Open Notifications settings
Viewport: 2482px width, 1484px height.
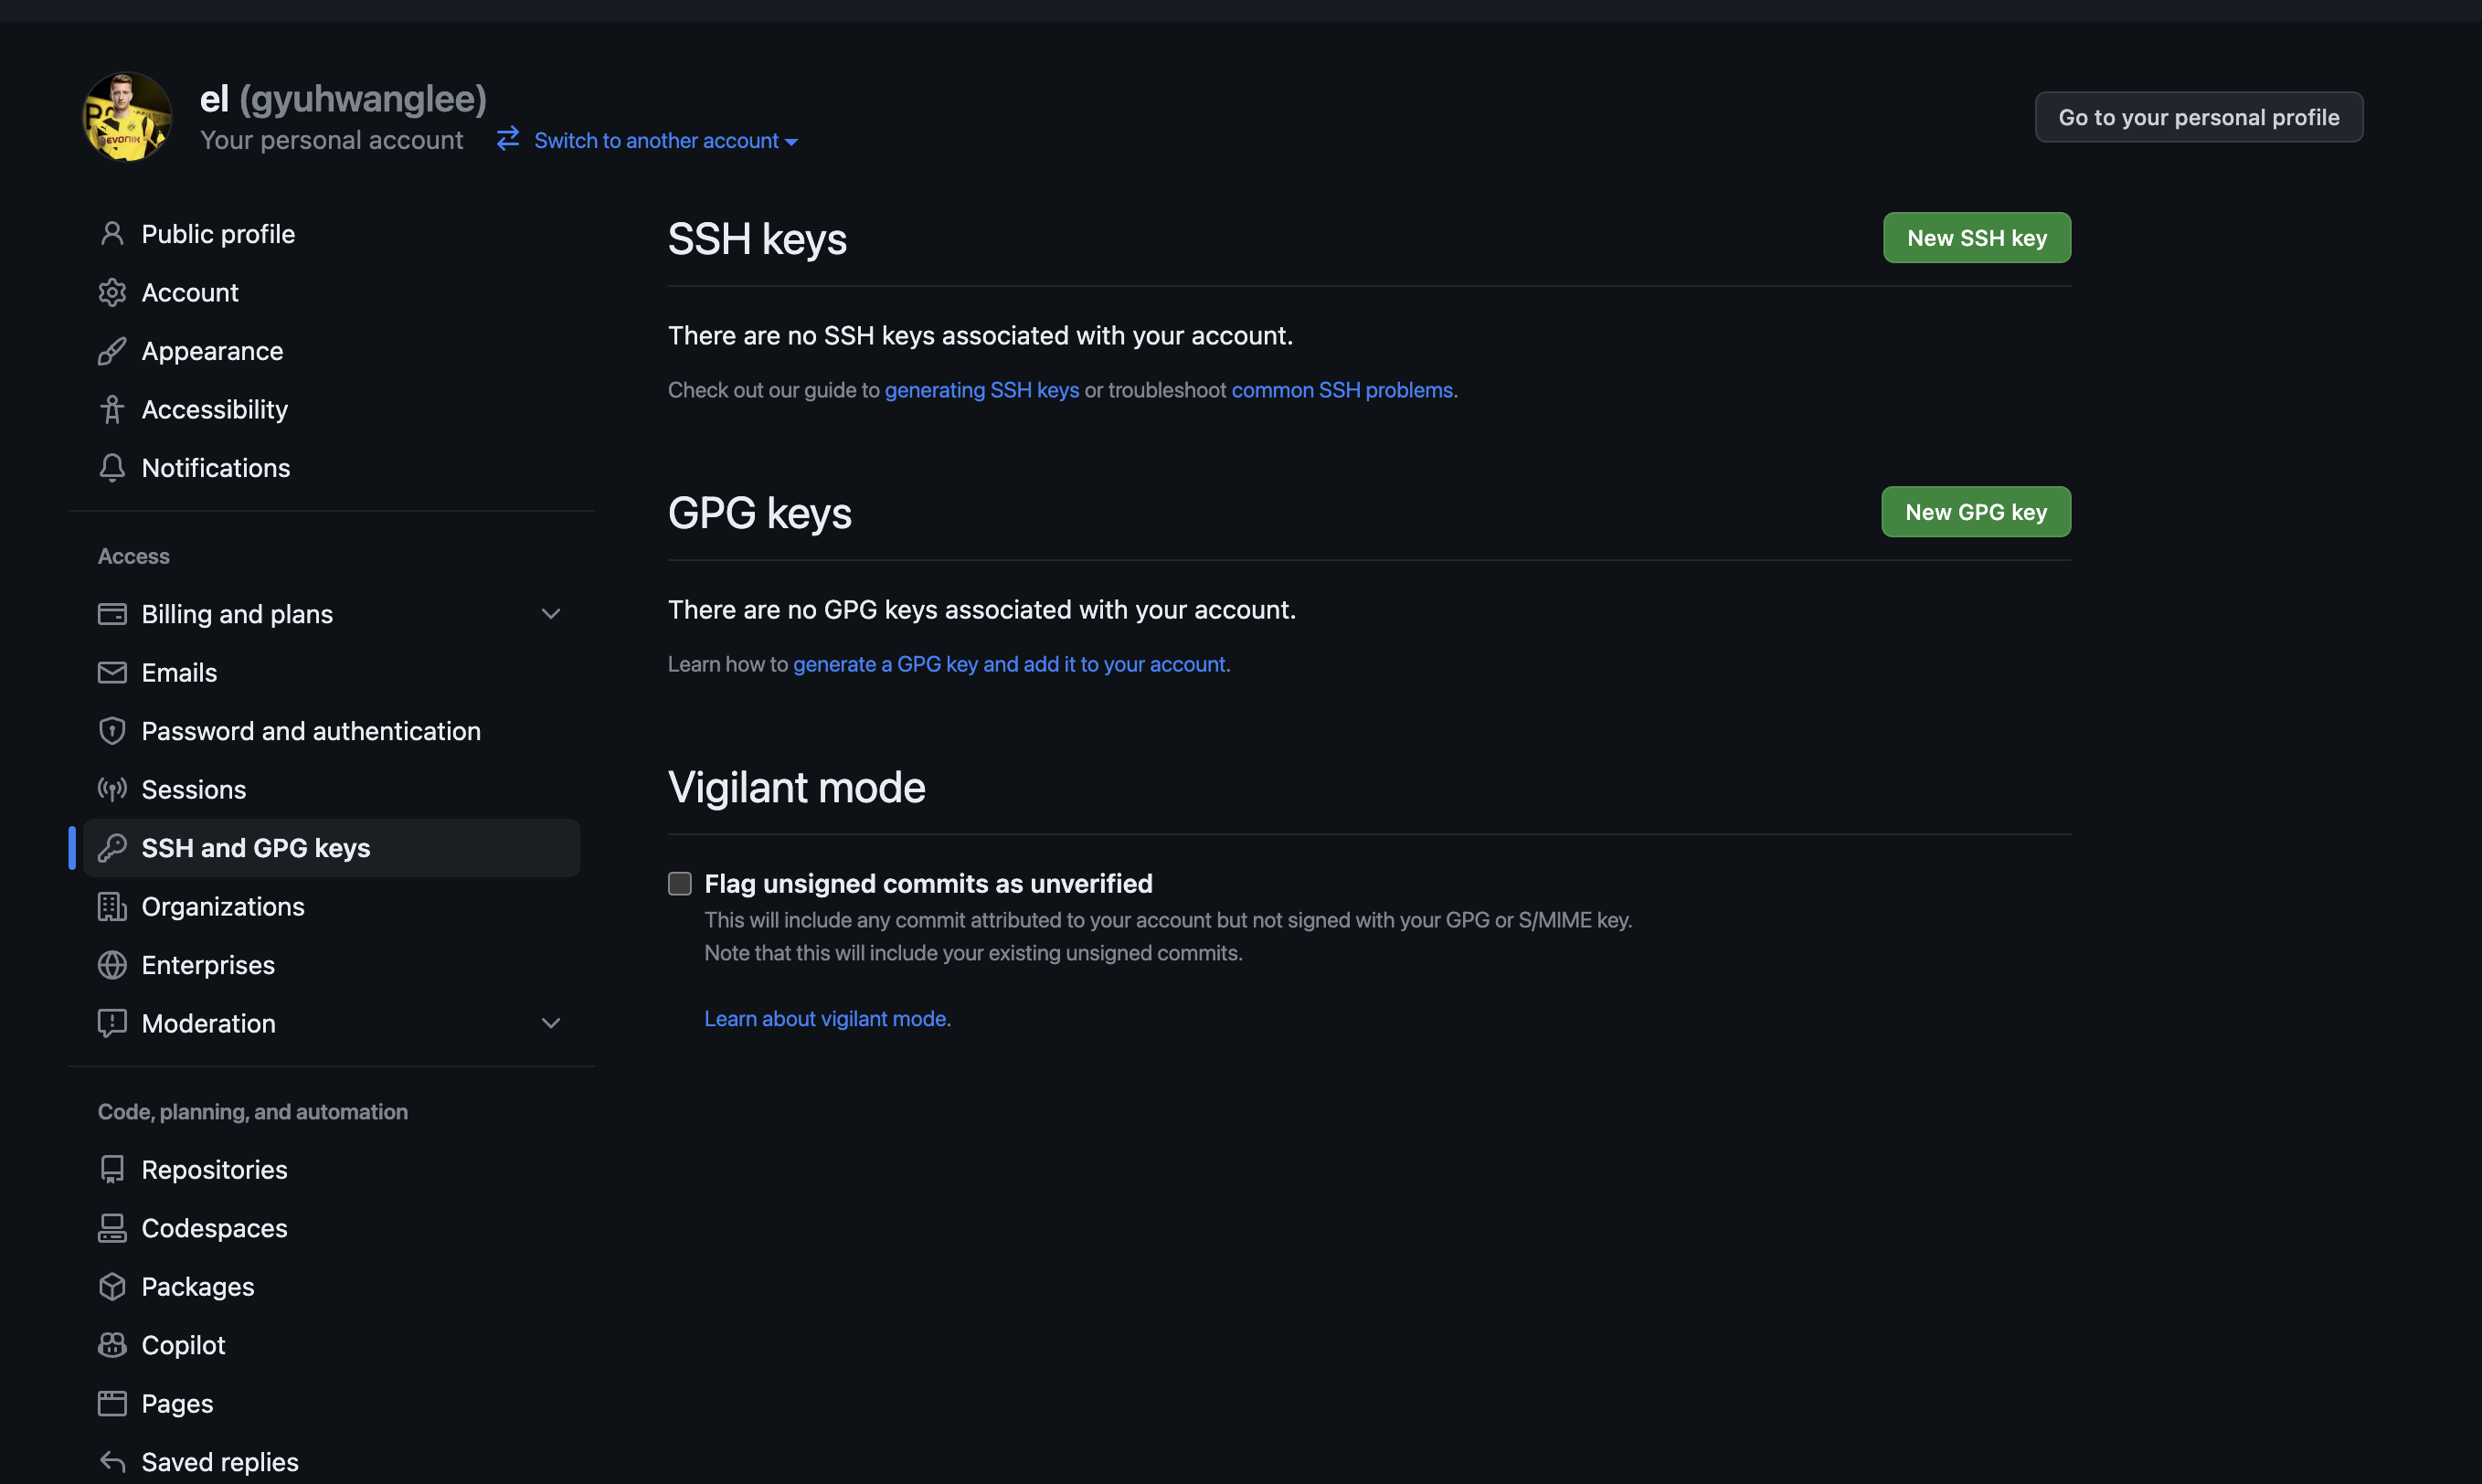[x=332, y=468]
